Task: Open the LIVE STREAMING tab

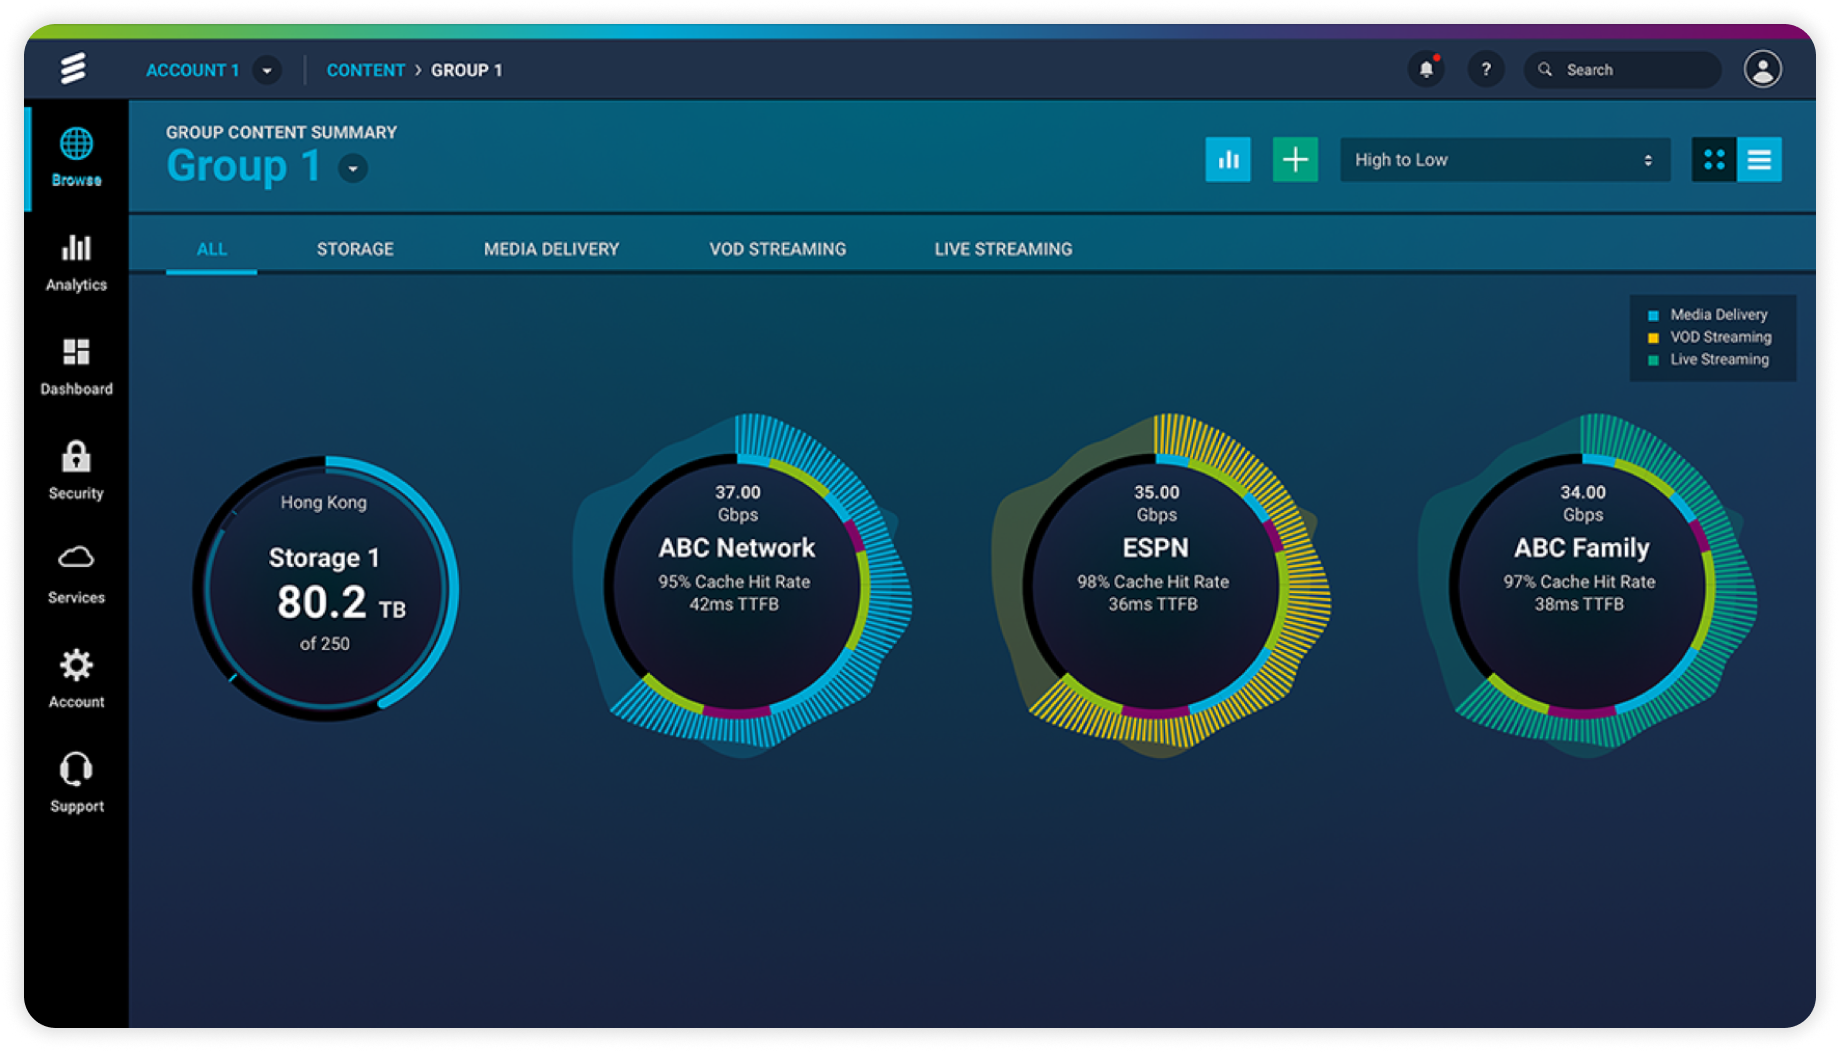Action: click(1003, 249)
